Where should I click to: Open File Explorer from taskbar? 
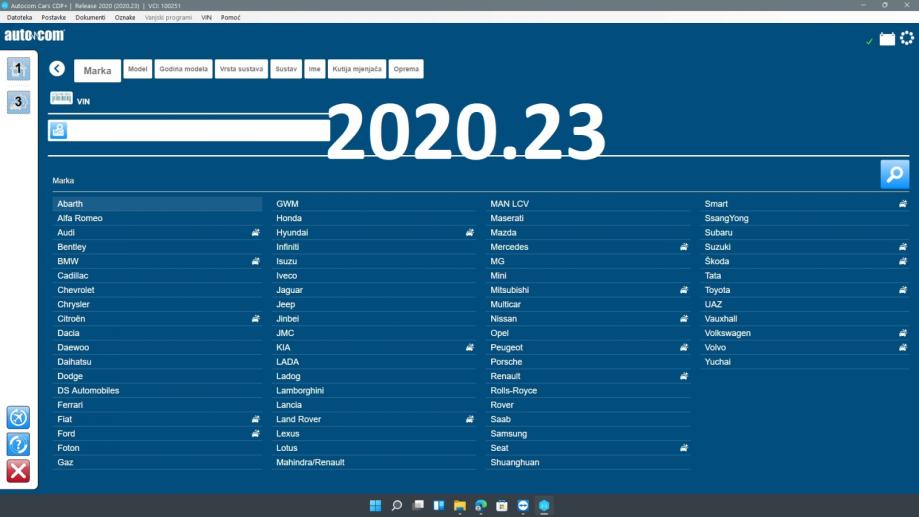point(460,505)
